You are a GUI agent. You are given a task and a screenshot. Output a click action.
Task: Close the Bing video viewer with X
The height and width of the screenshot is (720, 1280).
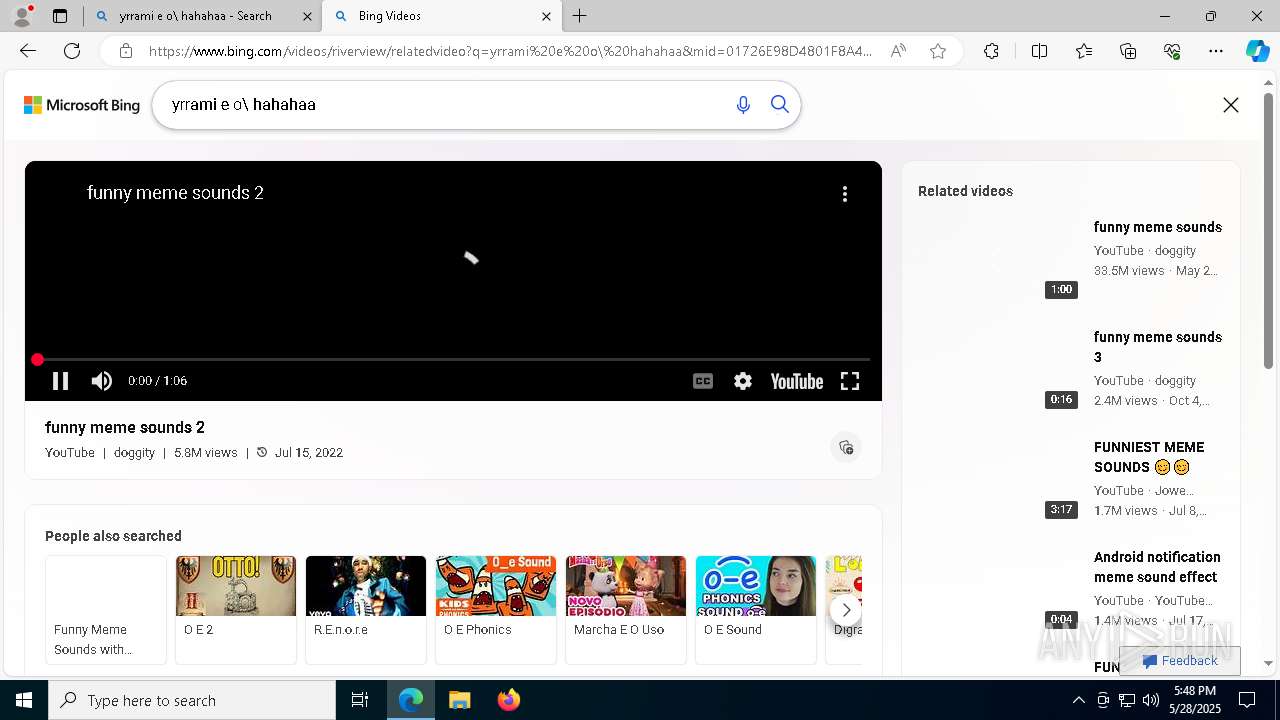pyautogui.click(x=1231, y=105)
